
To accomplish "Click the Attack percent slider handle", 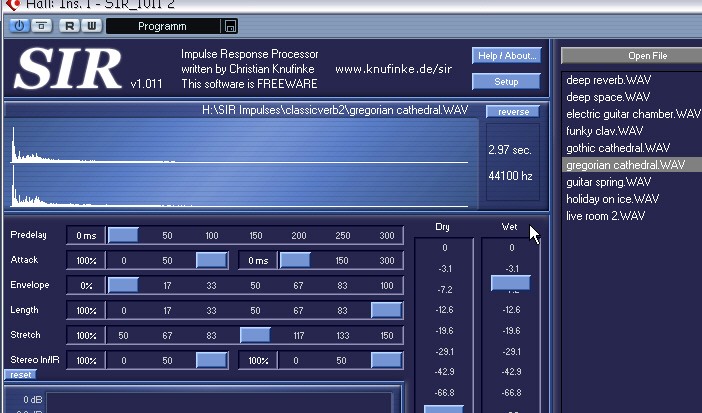I will [x=212, y=260].
